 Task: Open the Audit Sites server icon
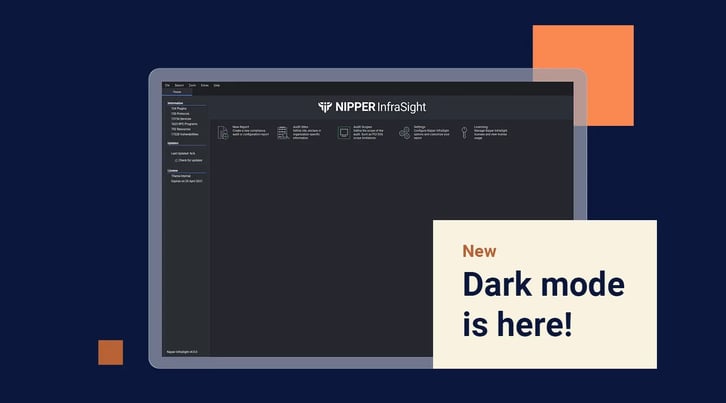pos(283,132)
